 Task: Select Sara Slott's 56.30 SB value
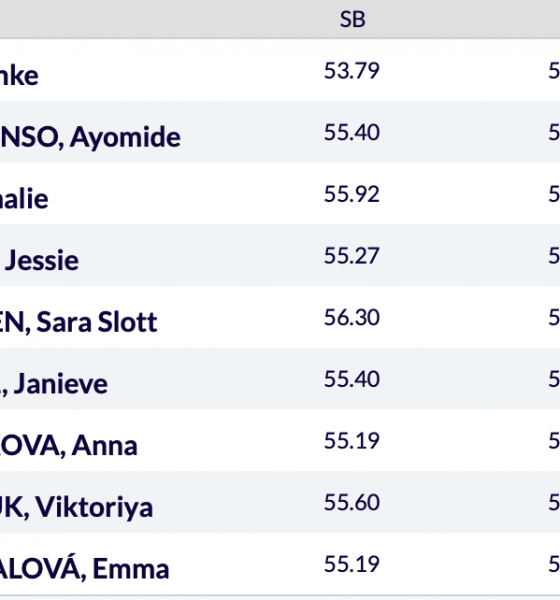[x=352, y=317]
